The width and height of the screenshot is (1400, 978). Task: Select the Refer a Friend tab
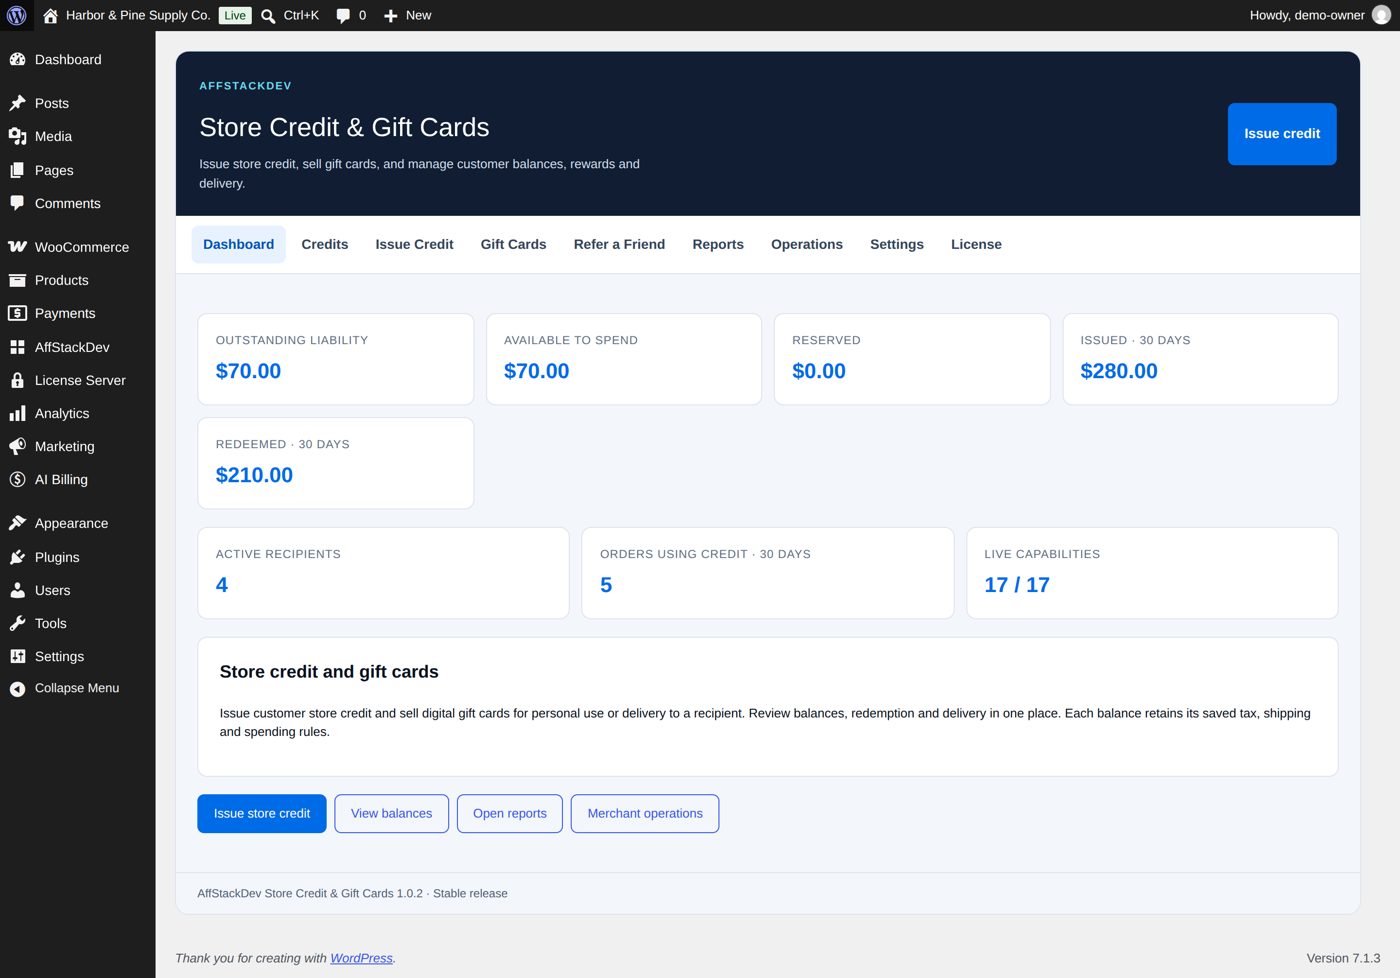(x=619, y=244)
